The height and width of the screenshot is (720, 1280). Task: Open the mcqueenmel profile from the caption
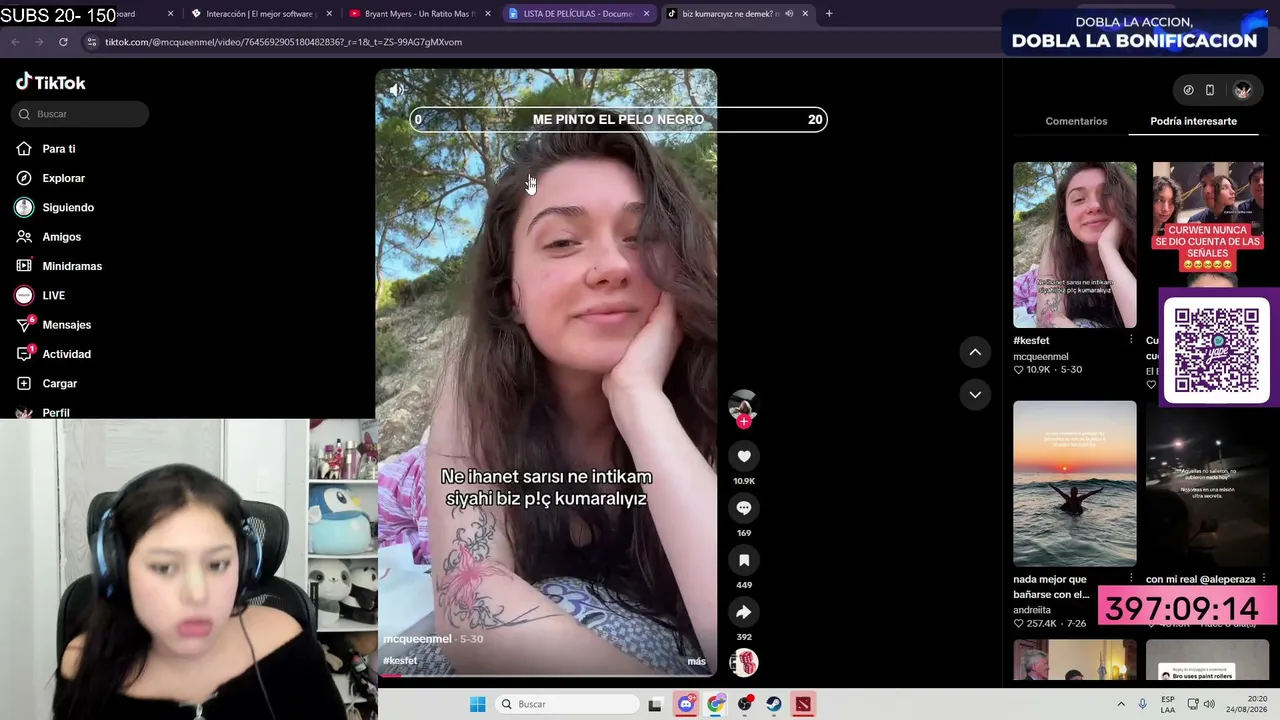pos(418,639)
